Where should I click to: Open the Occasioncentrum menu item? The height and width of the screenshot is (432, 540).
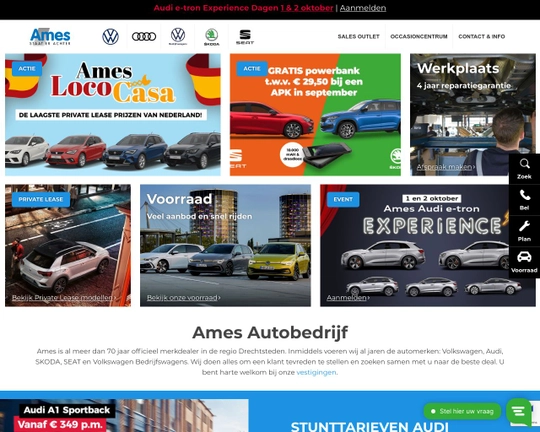click(x=419, y=37)
